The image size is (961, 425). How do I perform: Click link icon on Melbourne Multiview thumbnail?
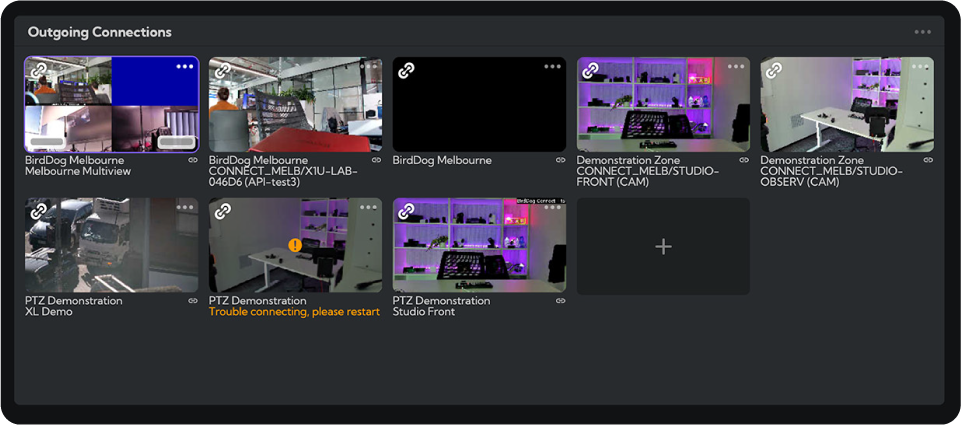[38, 71]
